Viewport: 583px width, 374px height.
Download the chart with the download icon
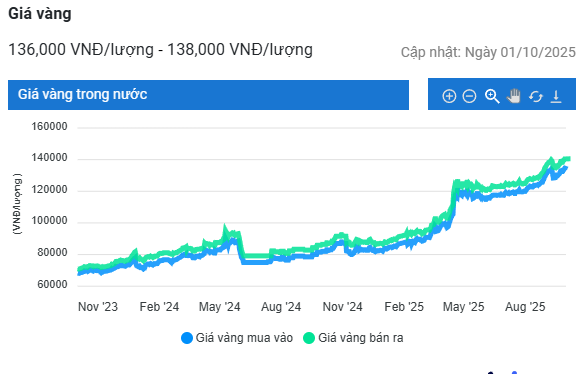click(556, 96)
